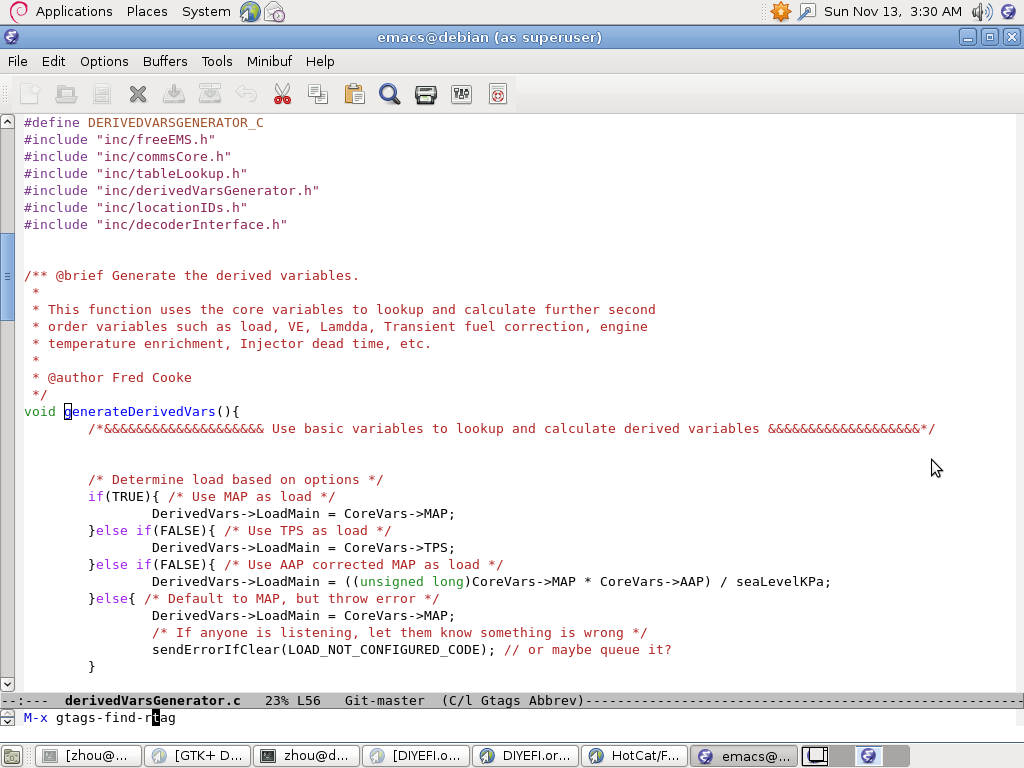Click the Show Desktop button in taskbar

pos(12,756)
